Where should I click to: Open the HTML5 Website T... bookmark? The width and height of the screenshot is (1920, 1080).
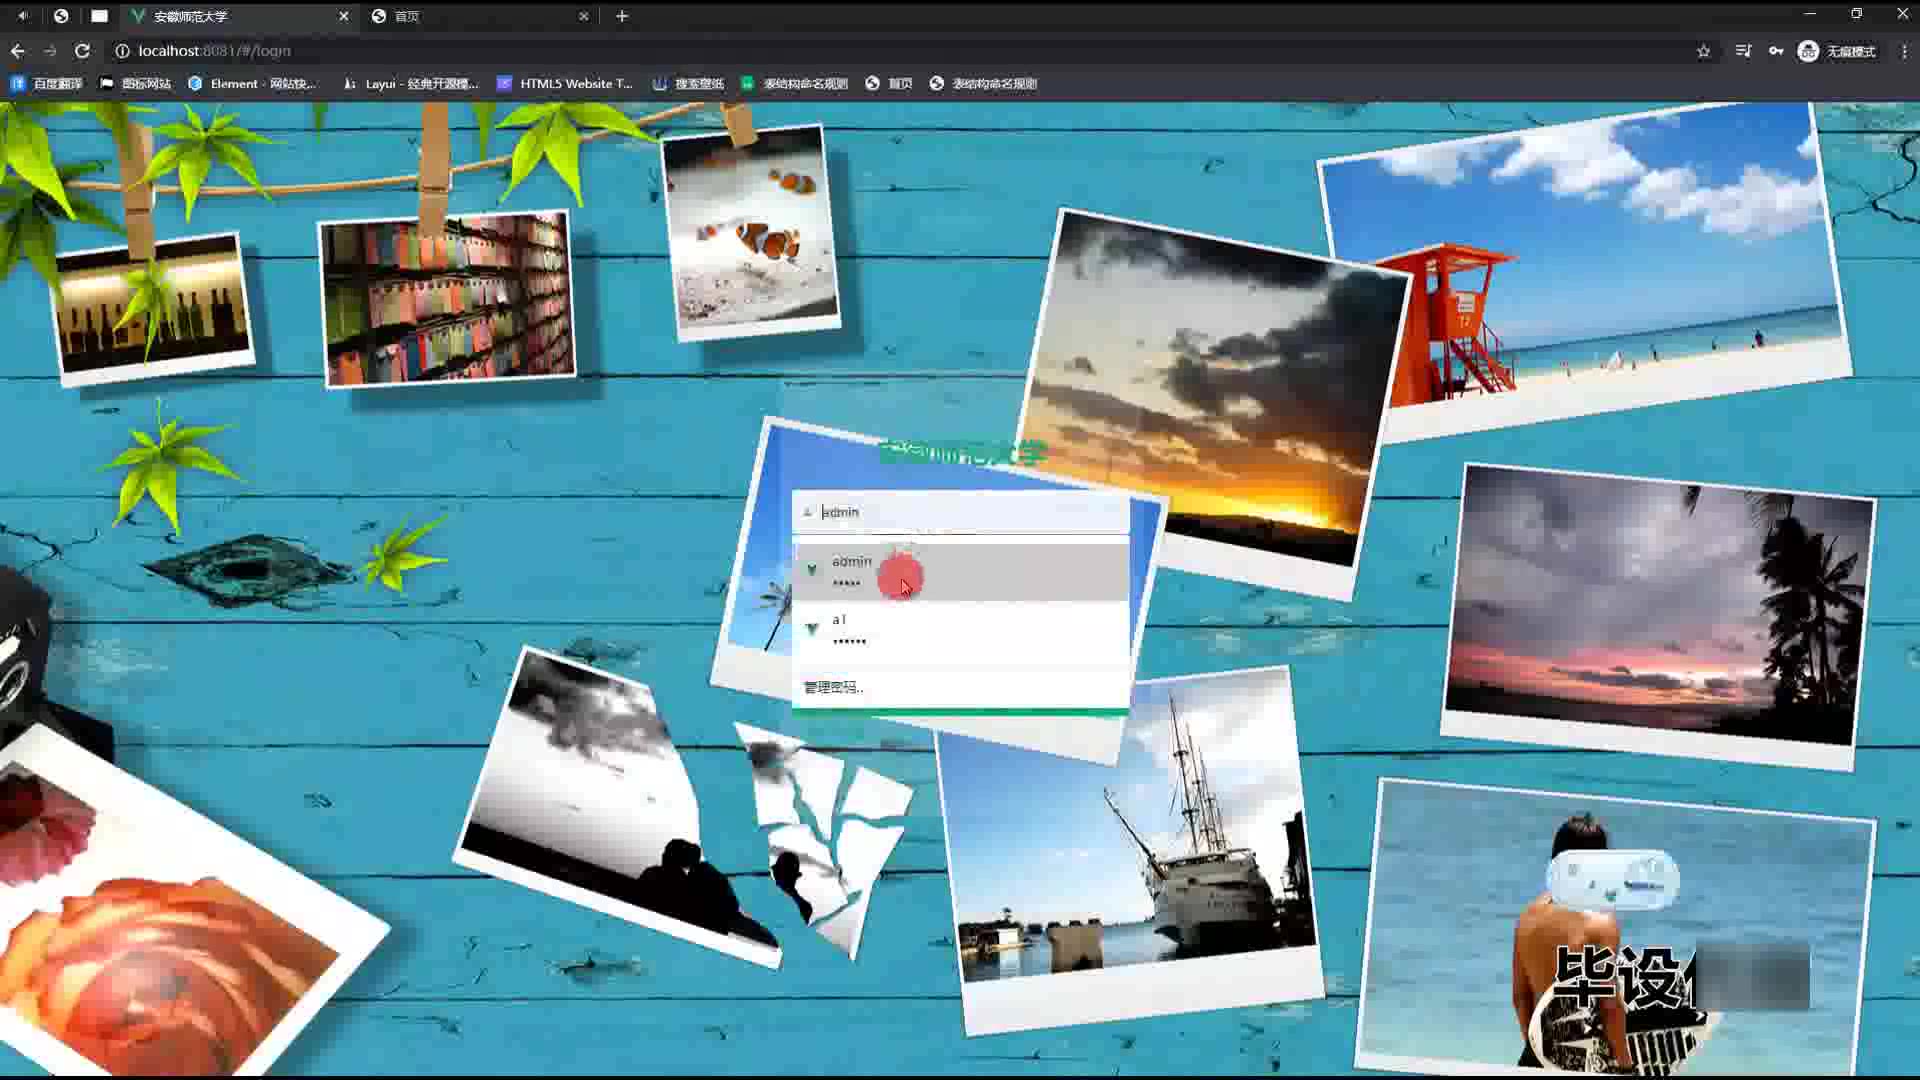[565, 84]
